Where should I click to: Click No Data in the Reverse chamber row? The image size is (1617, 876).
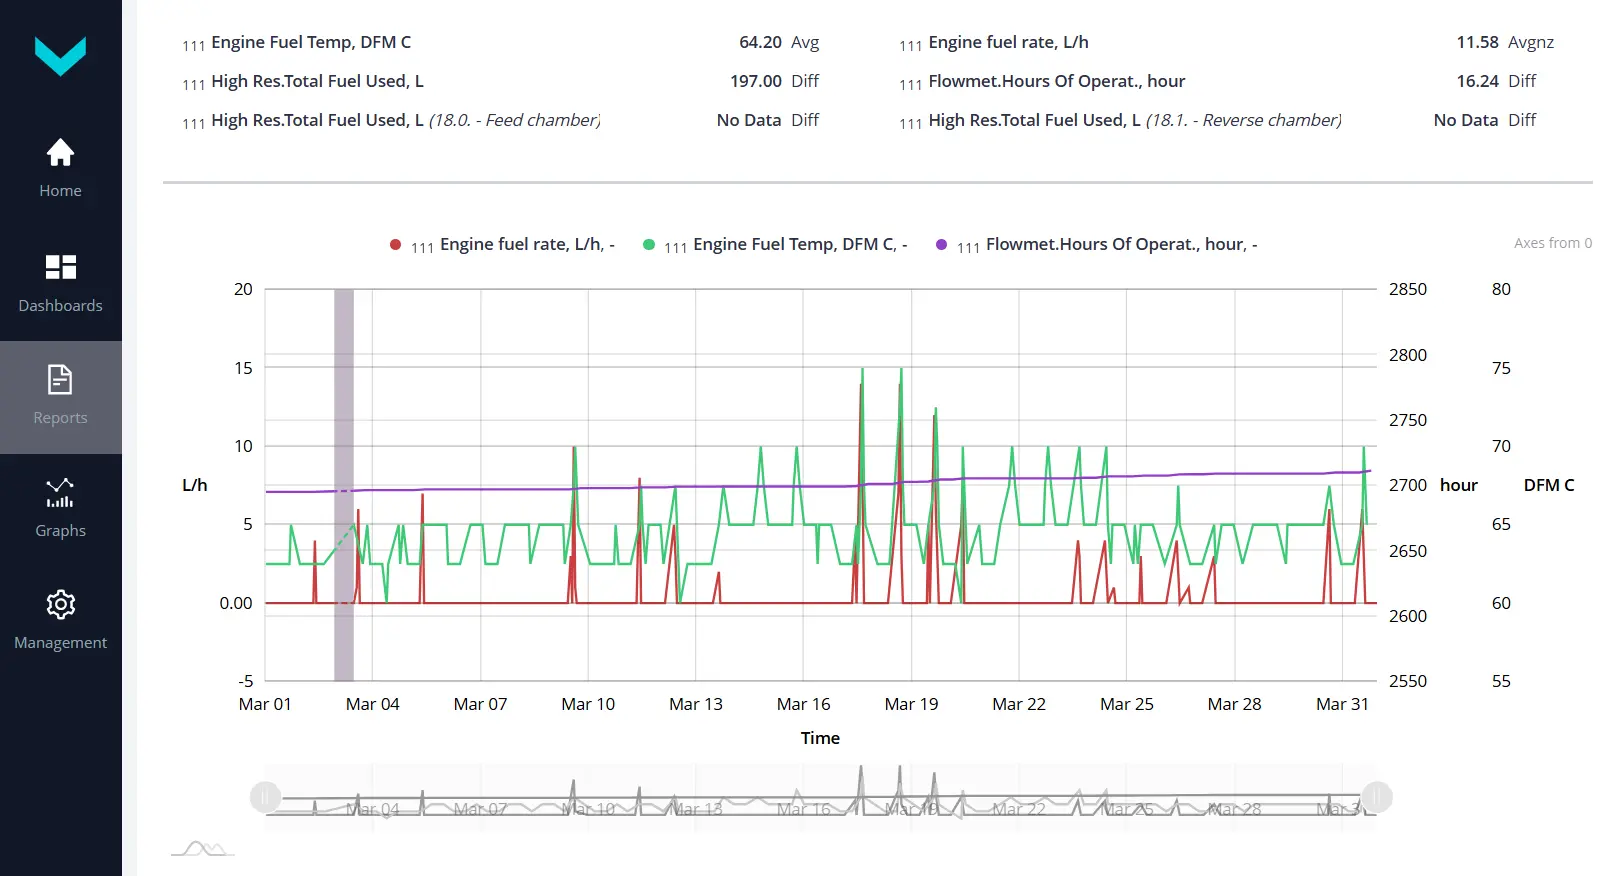1466,120
